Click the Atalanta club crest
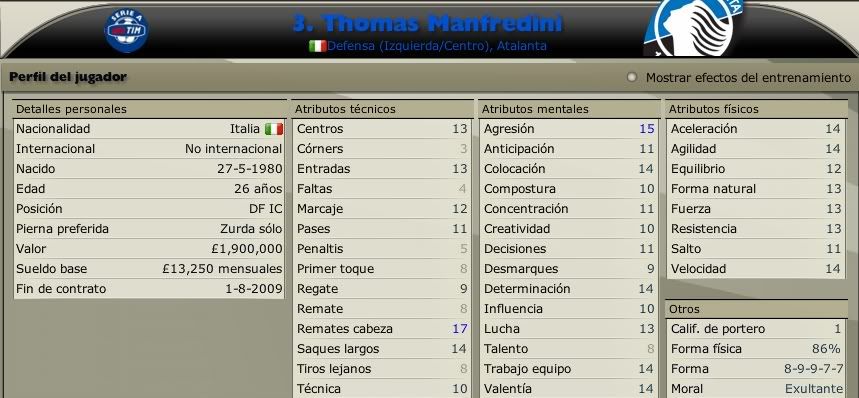This screenshot has width=859, height=398. (x=695, y=27)
